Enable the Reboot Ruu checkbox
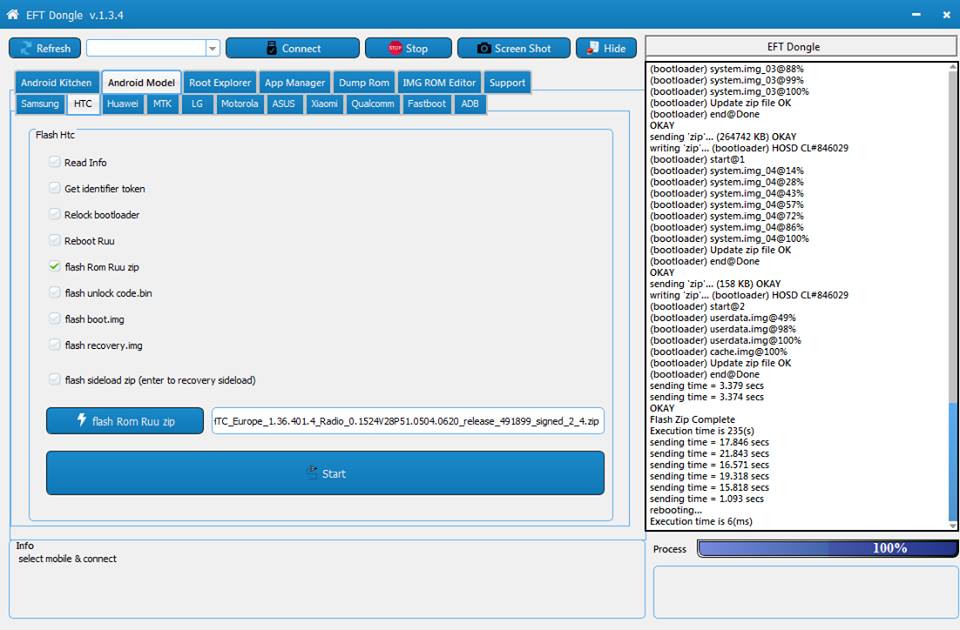The height and width of the screenshot is (630, 960). click(x=54, y=240)
